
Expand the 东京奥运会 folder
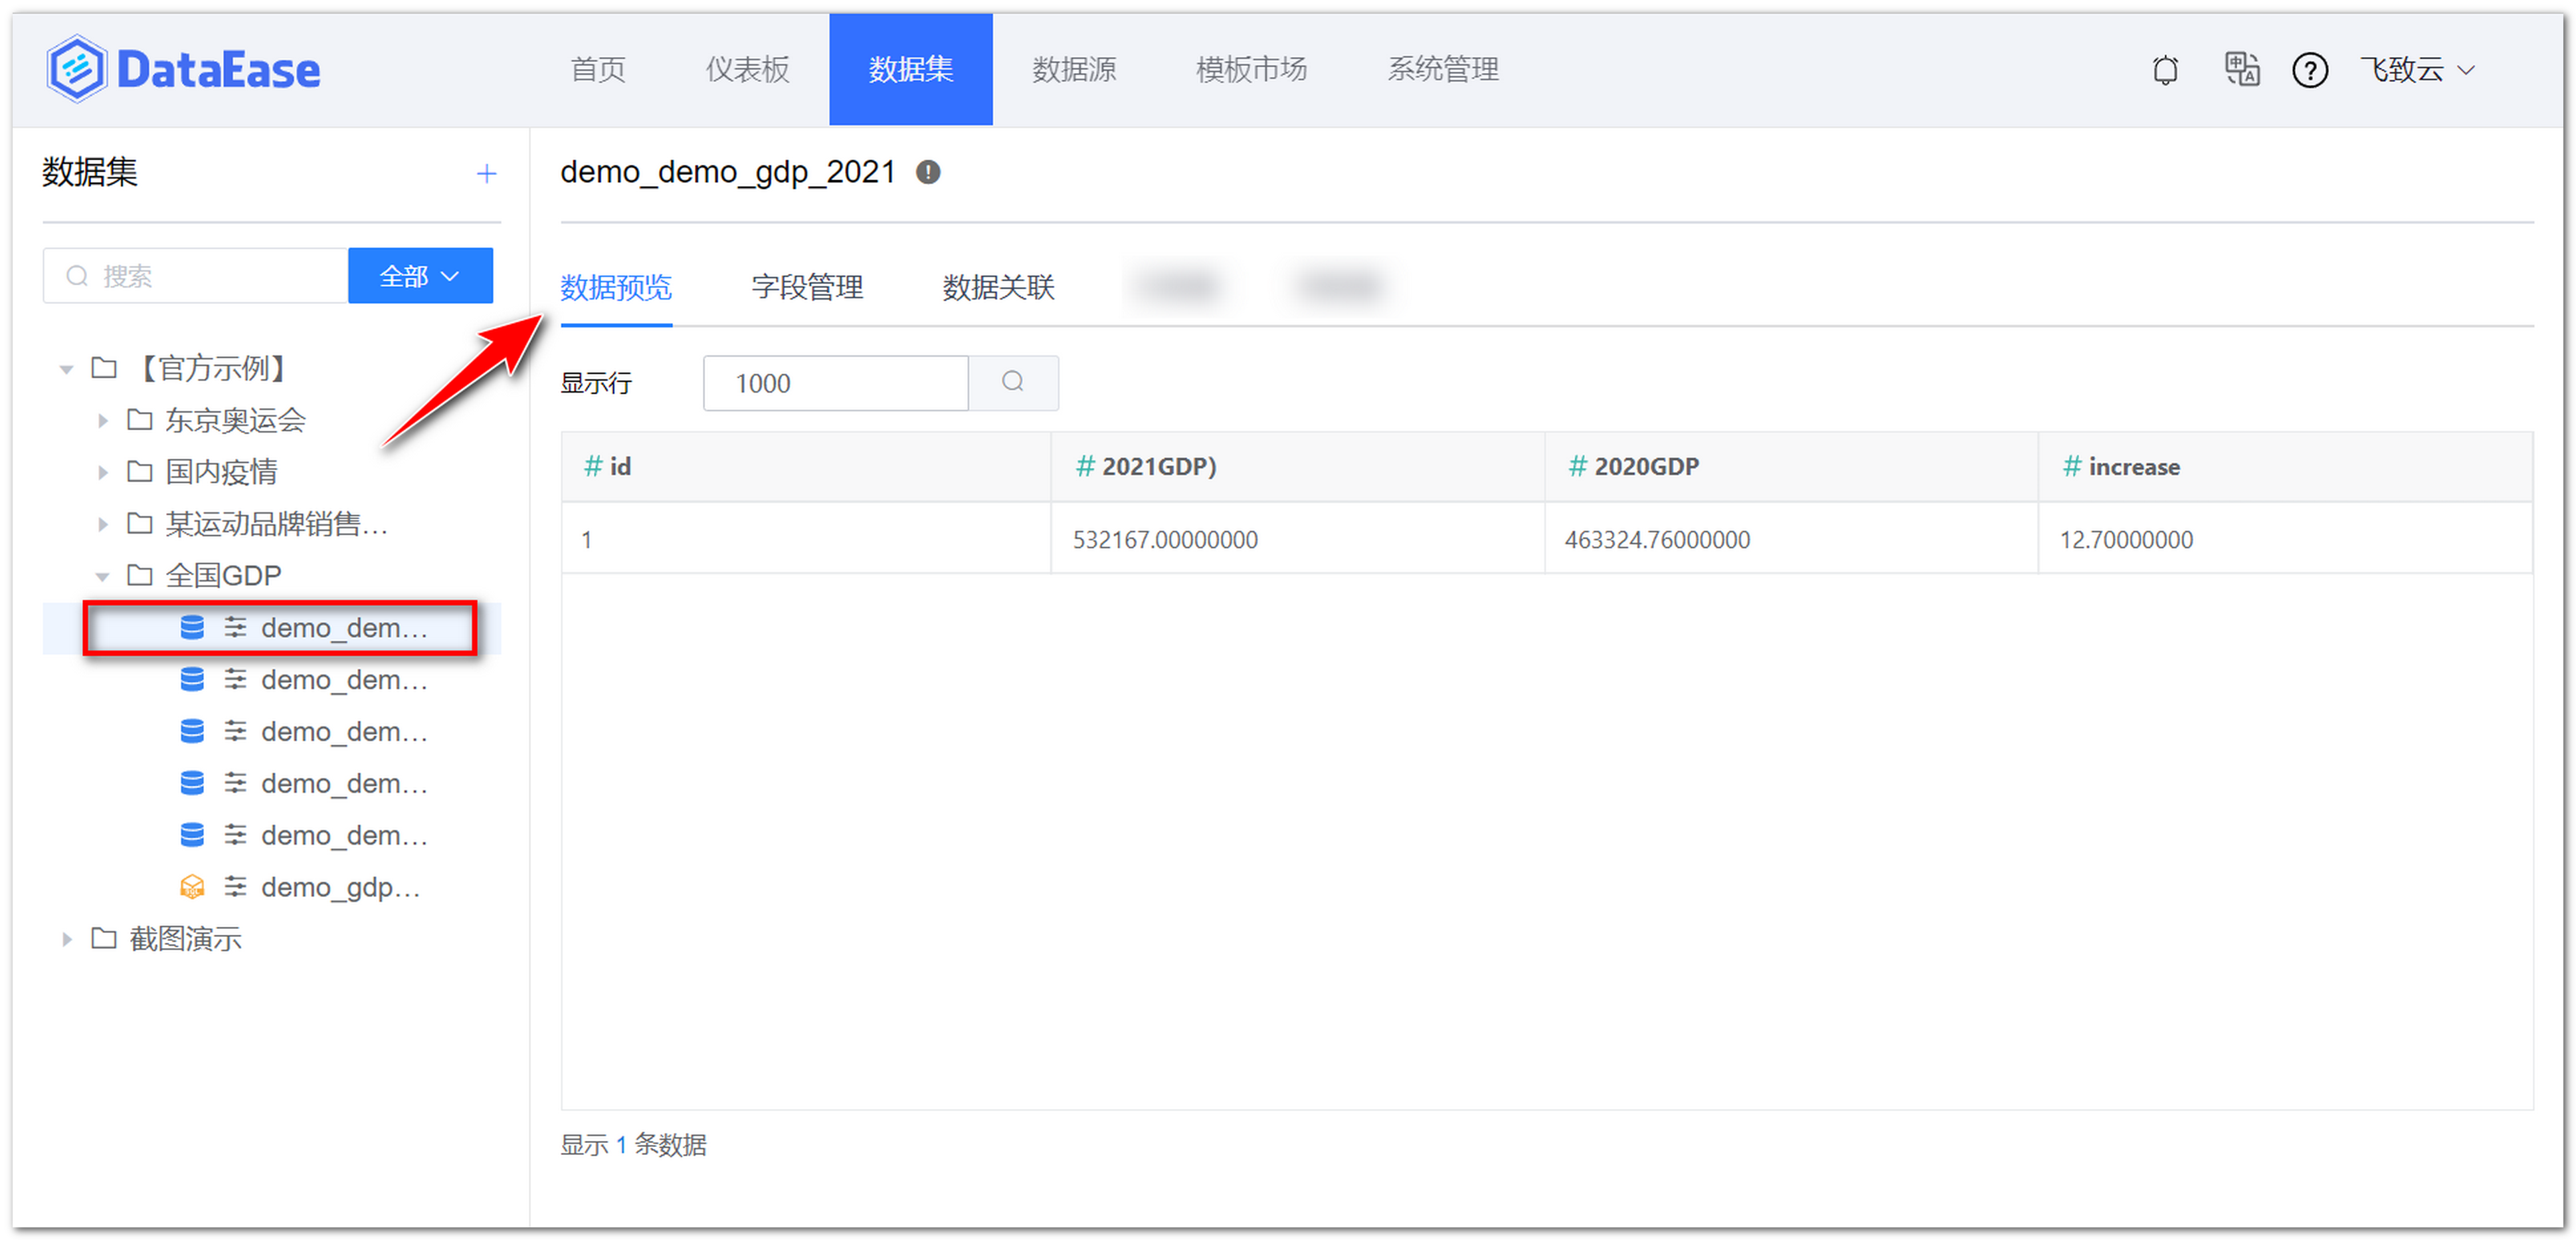[103, 420]
